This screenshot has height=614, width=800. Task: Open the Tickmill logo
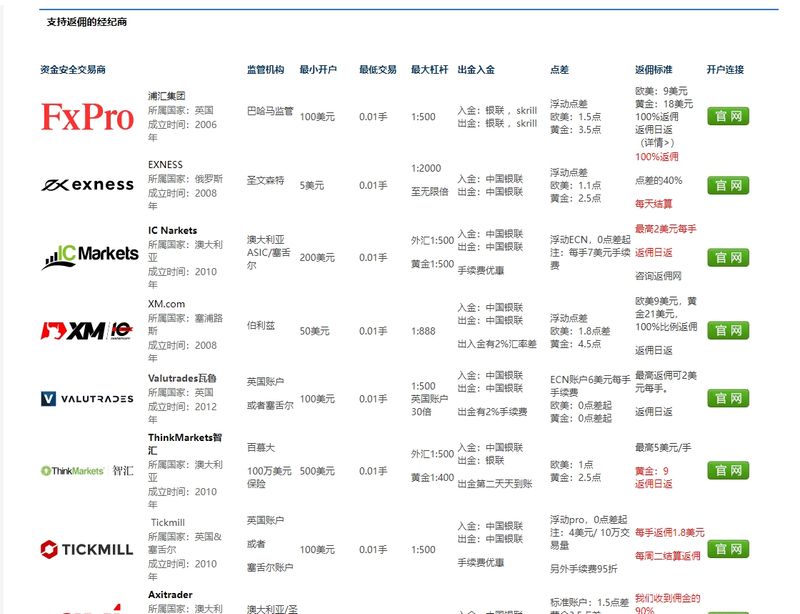pos(87,549)
